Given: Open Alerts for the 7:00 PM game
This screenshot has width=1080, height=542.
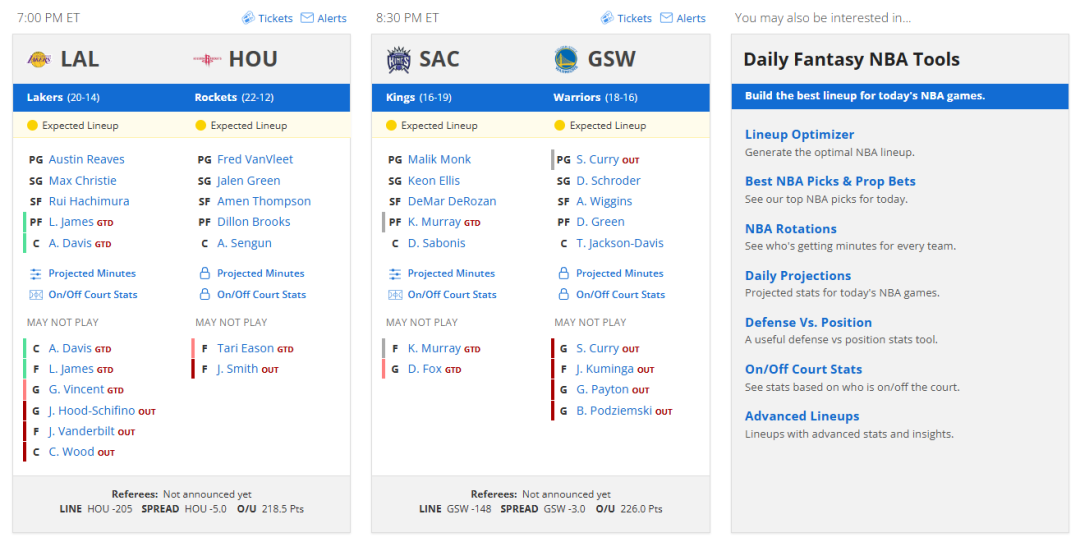Looking at the screenshot, I should (332, 19).
